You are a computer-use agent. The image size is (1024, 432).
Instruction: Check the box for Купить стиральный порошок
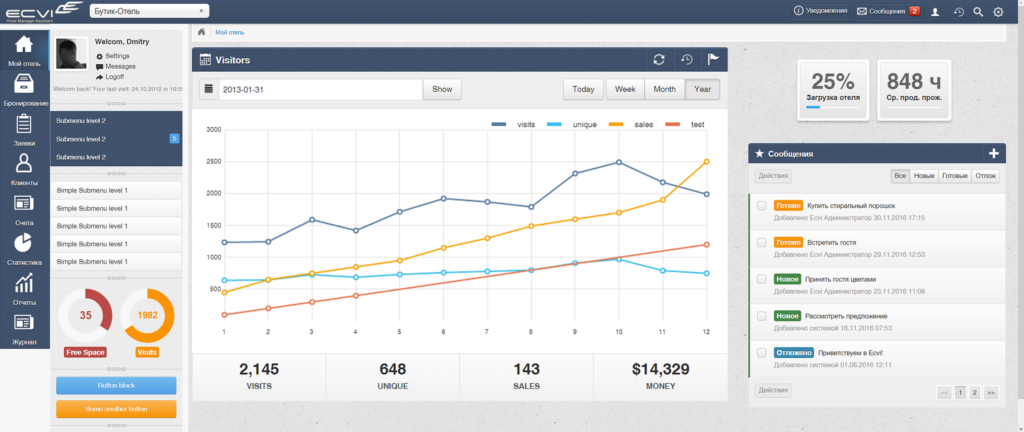click(x=761, y=206)
